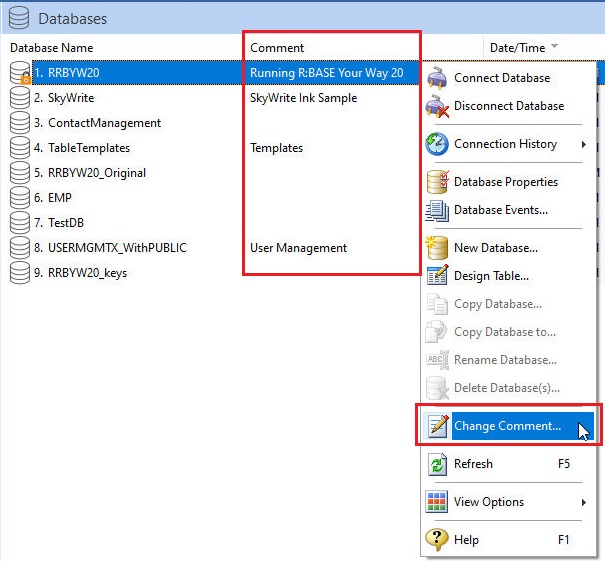This screenshot has width=605, height=561.
Task: Click the database icon next to TestDB
Action: pos(20,223)
